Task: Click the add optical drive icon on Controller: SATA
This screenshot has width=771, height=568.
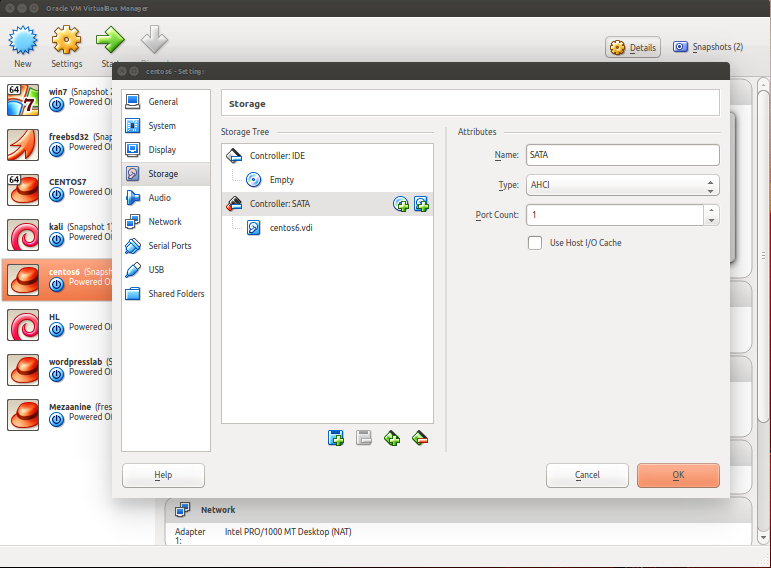Action: pos(401,204)
